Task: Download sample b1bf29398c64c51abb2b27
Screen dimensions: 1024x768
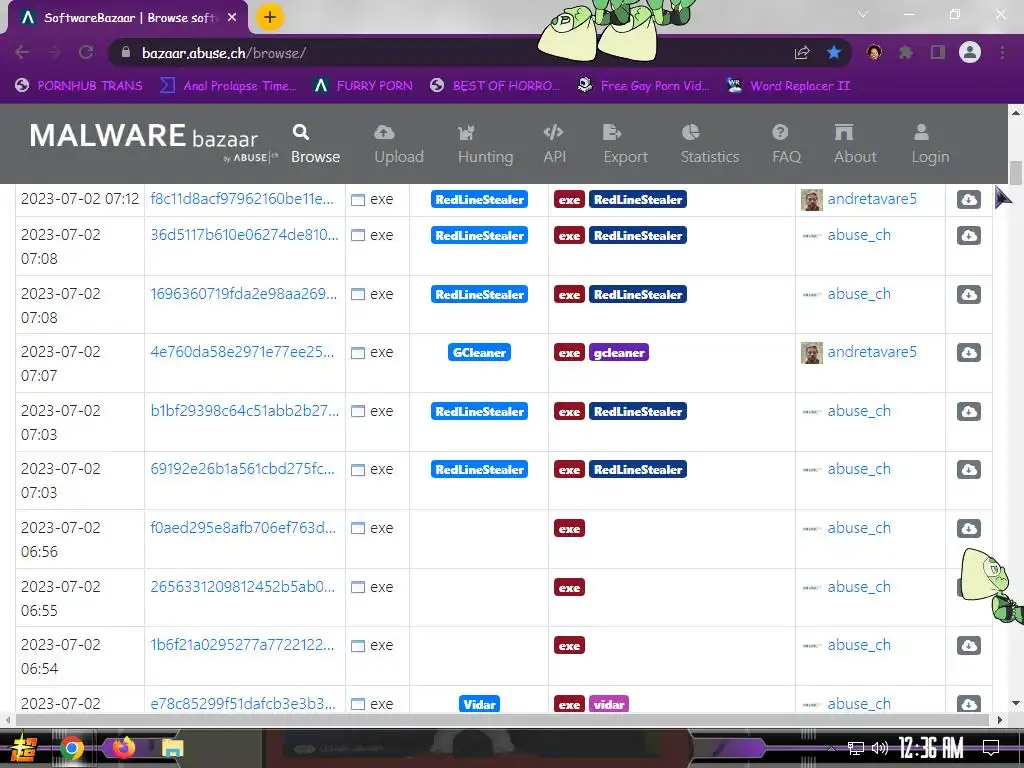Action: [968, 411]
